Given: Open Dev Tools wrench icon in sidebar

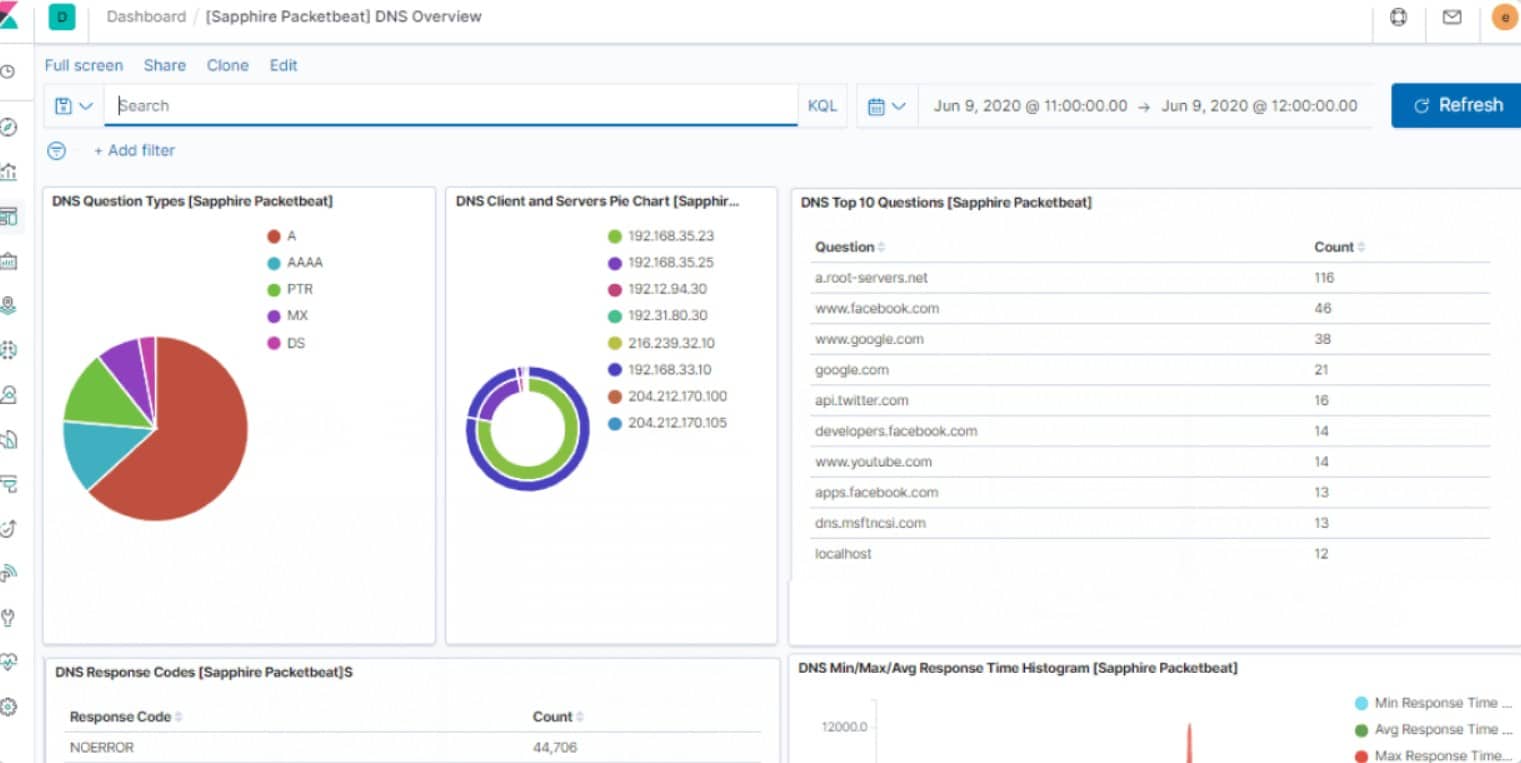Looking at the screenshot, I should pos(8,617).
